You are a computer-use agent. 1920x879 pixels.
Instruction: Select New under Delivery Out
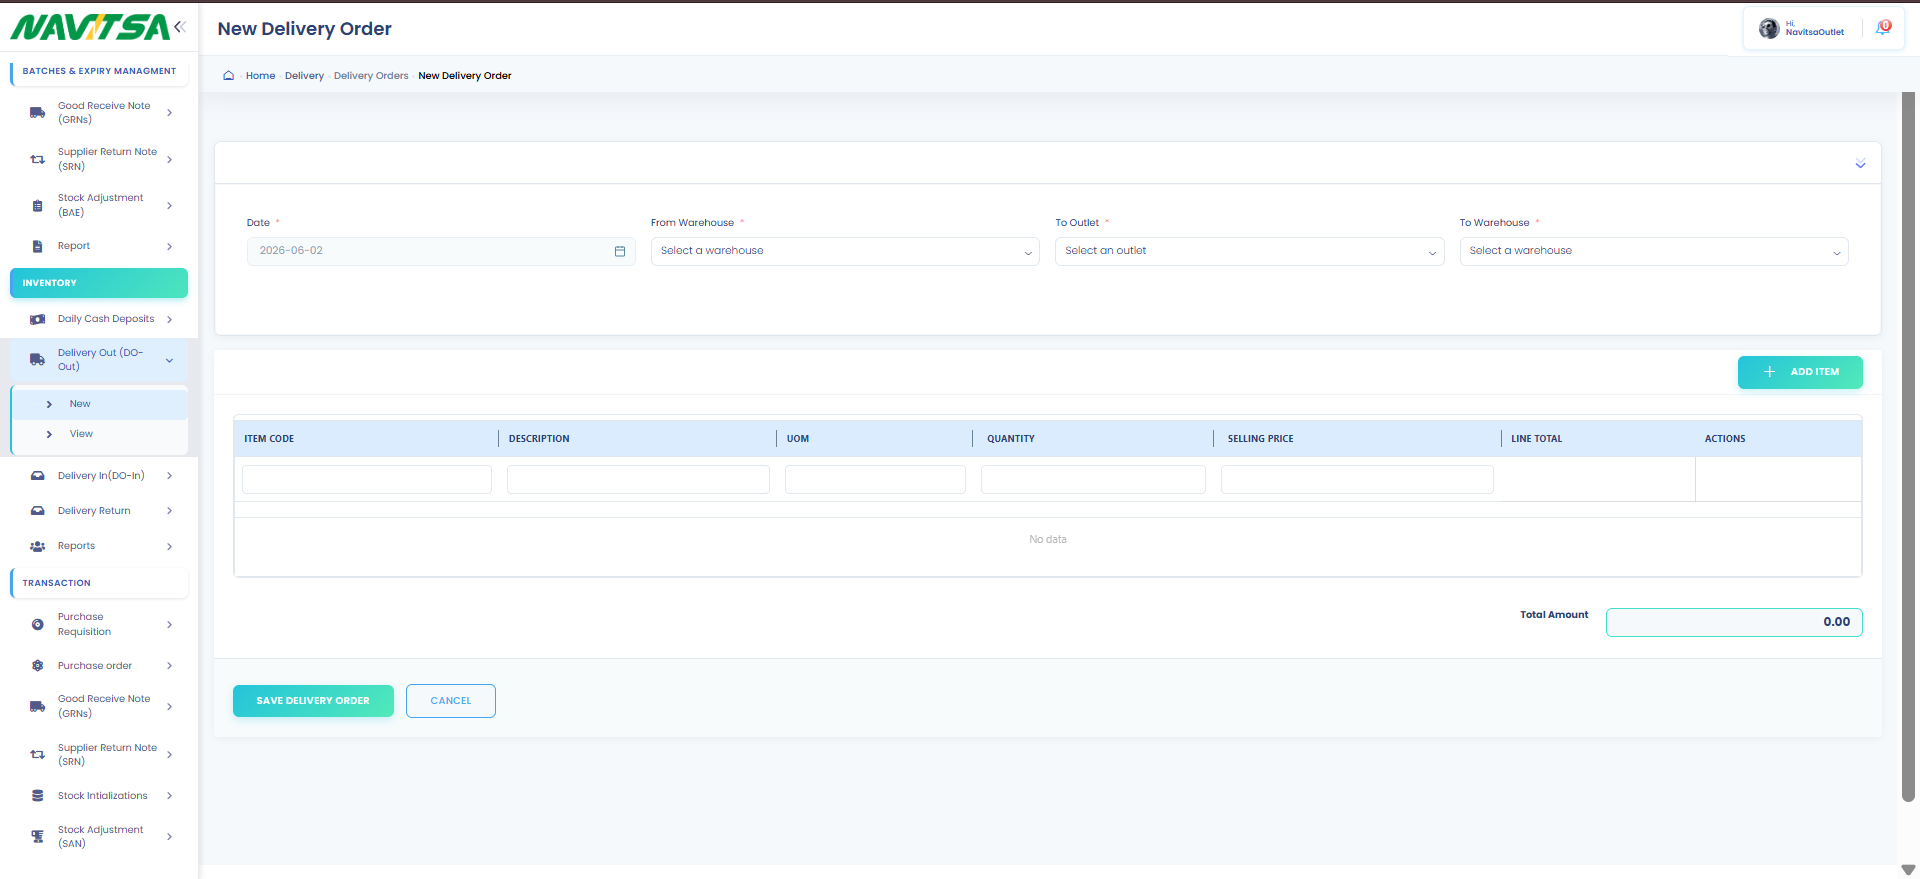point(99,404)
